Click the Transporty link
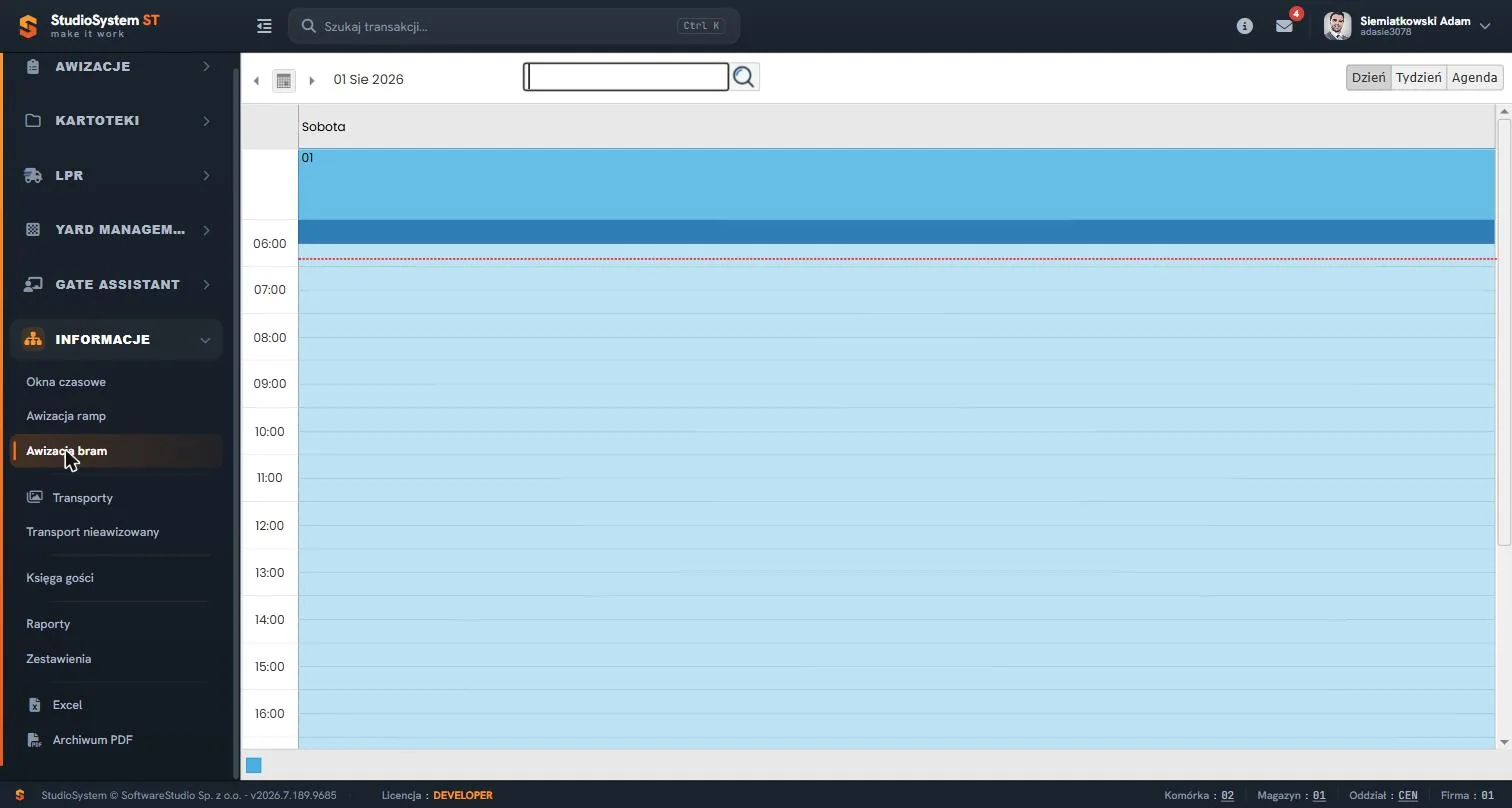The height and width of the screenshot is (808, 1512). coord(83,498)
